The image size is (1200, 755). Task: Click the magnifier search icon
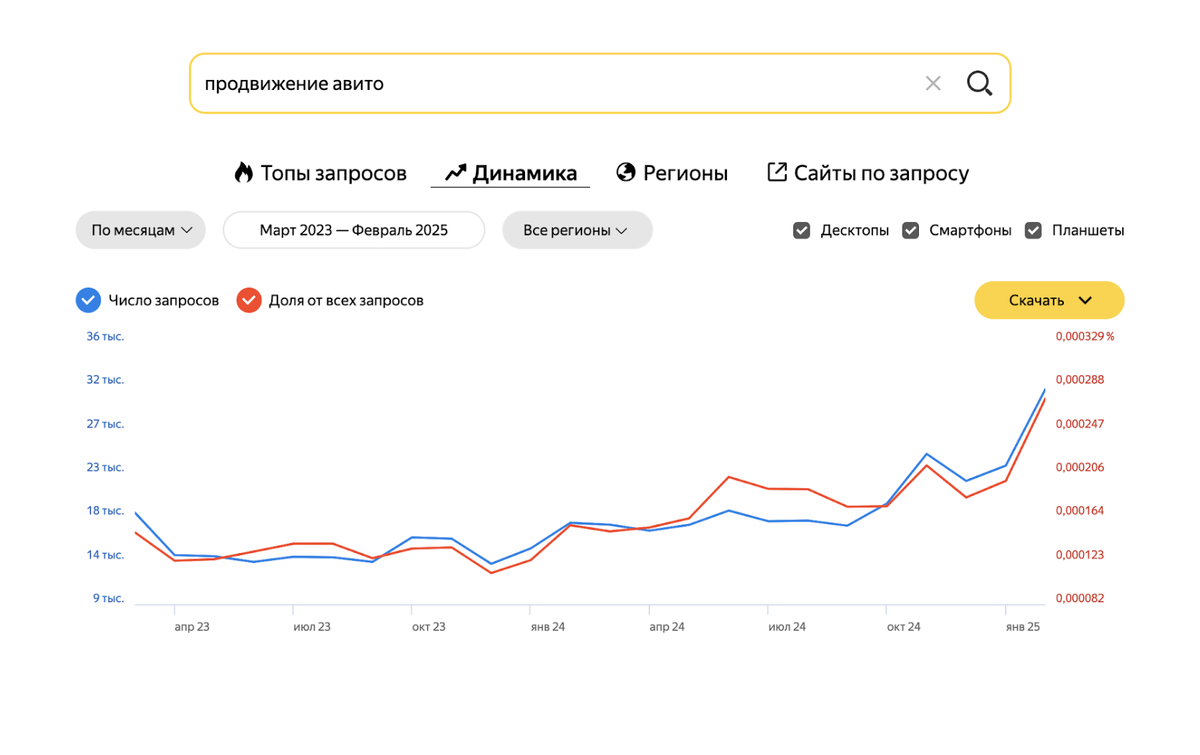(x=980, y=84)
